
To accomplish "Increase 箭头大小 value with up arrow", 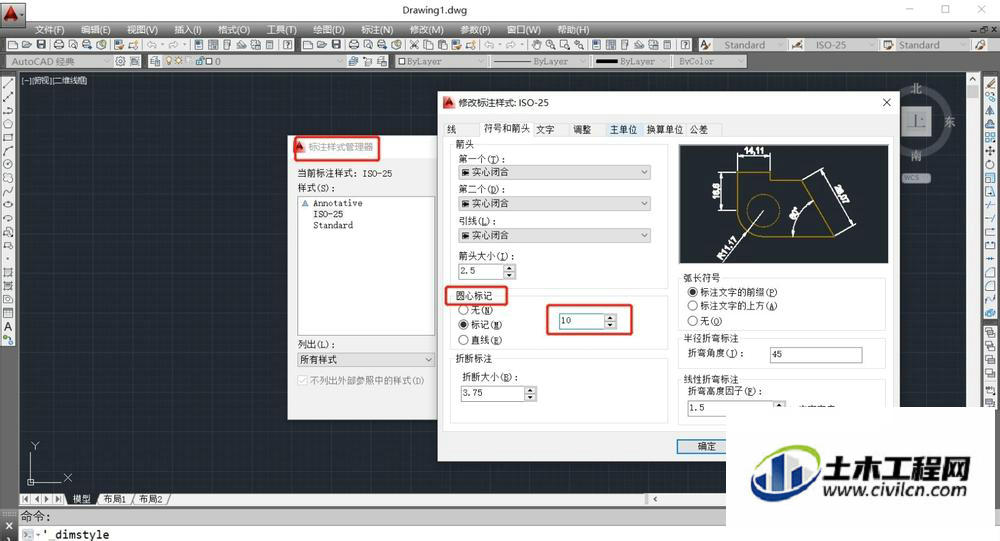I will point(509,267).
